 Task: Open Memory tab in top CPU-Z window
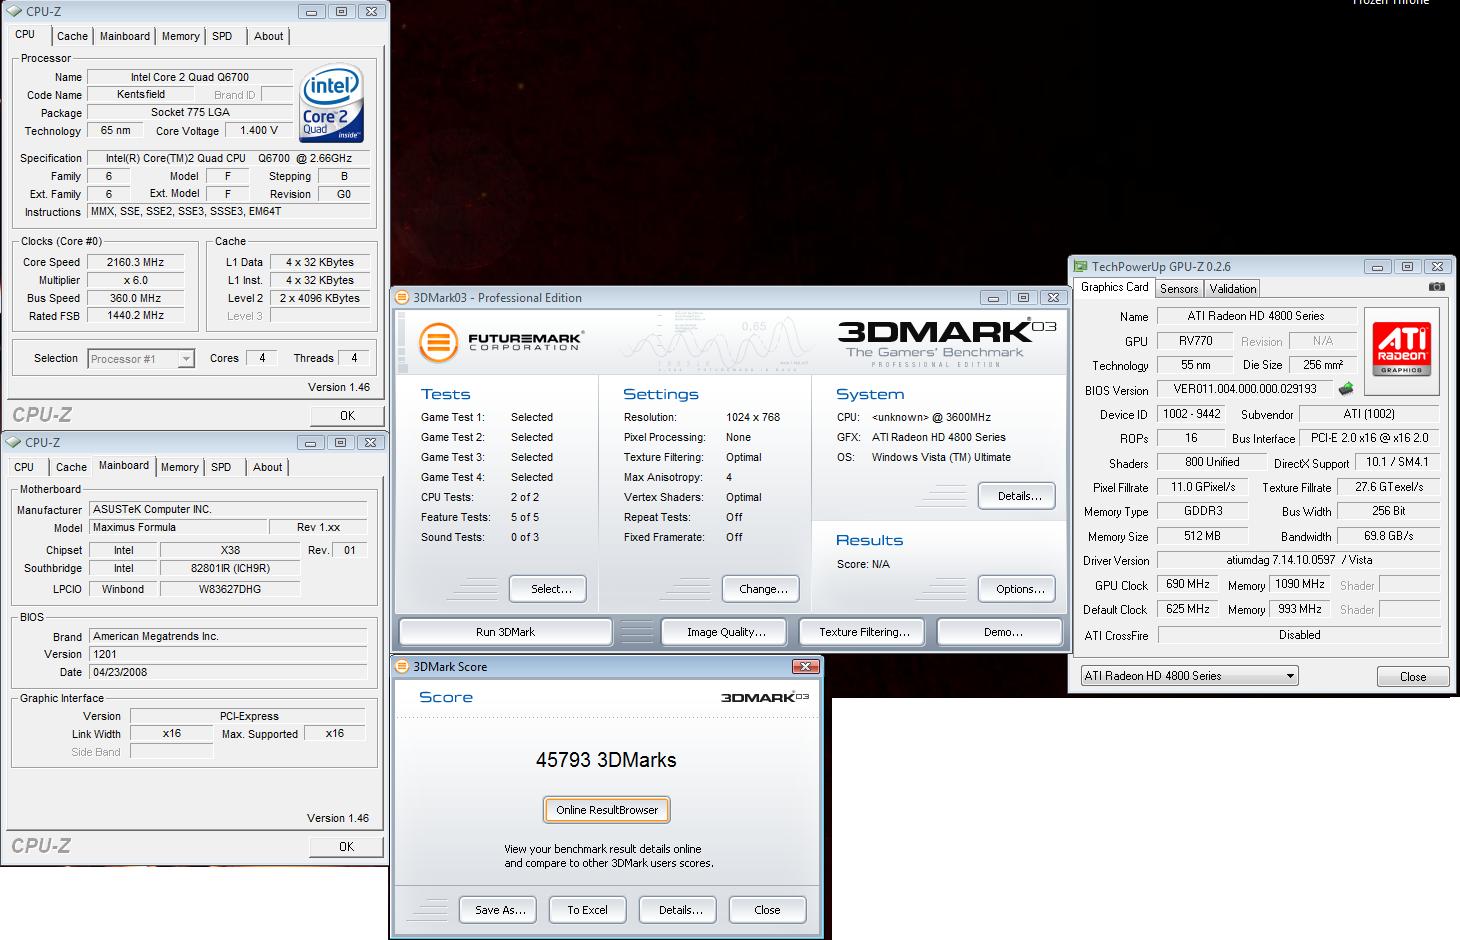click(x=180, y=36)
